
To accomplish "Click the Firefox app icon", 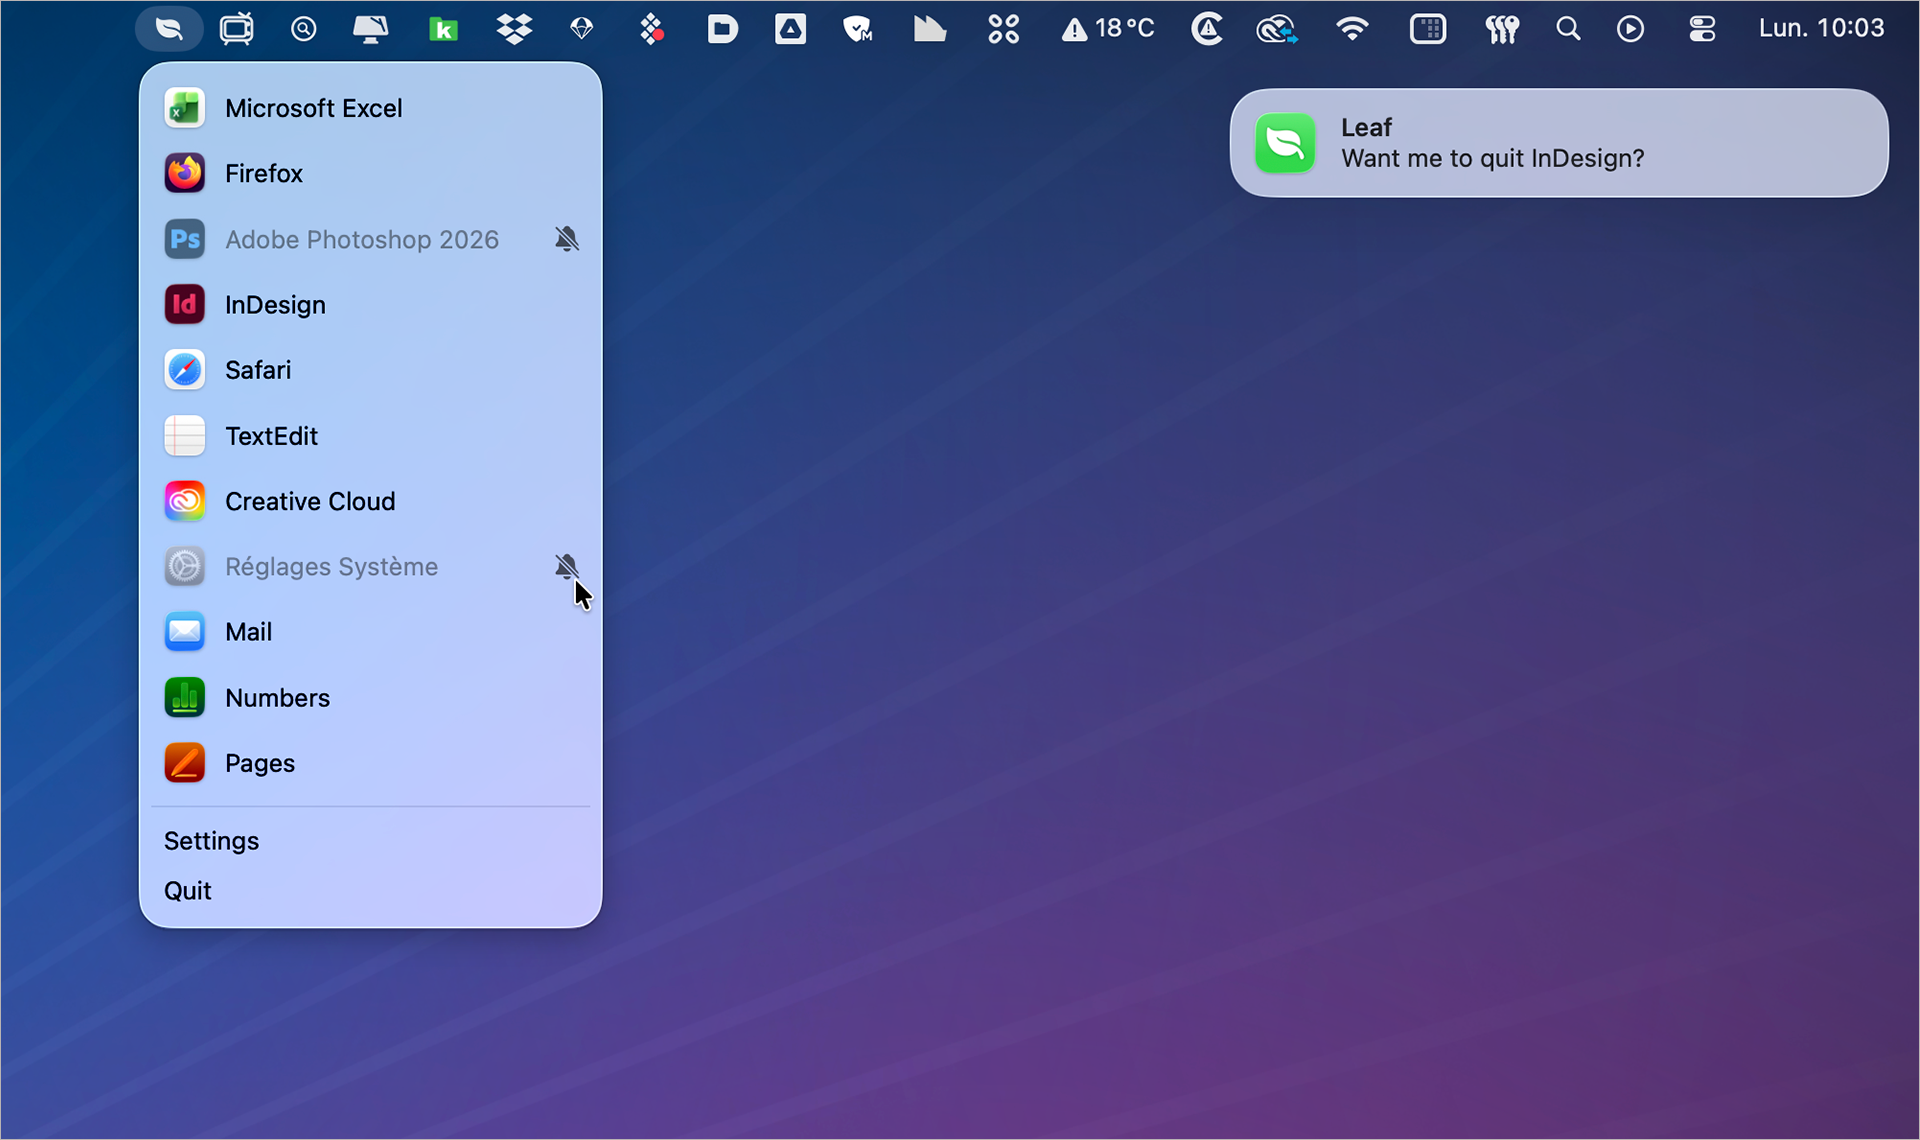I will tap(185, 173).
